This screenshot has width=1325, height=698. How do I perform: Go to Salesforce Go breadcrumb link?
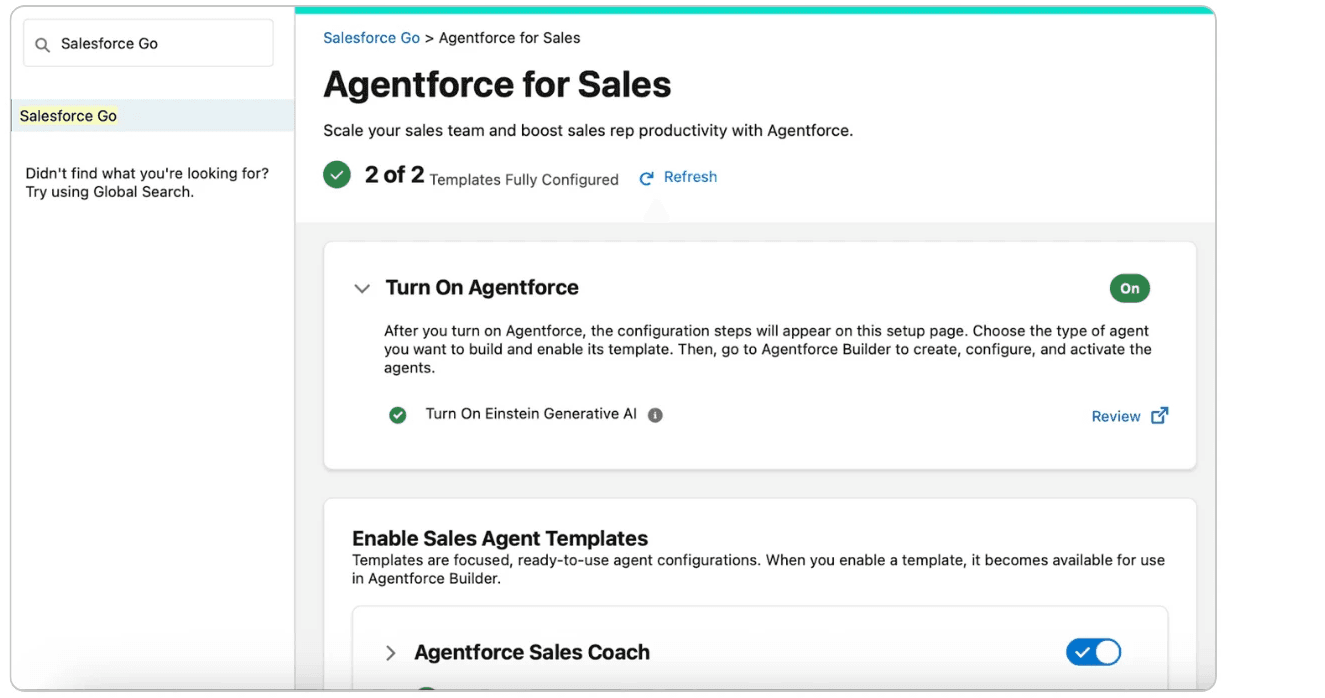[x=371, y=38]
